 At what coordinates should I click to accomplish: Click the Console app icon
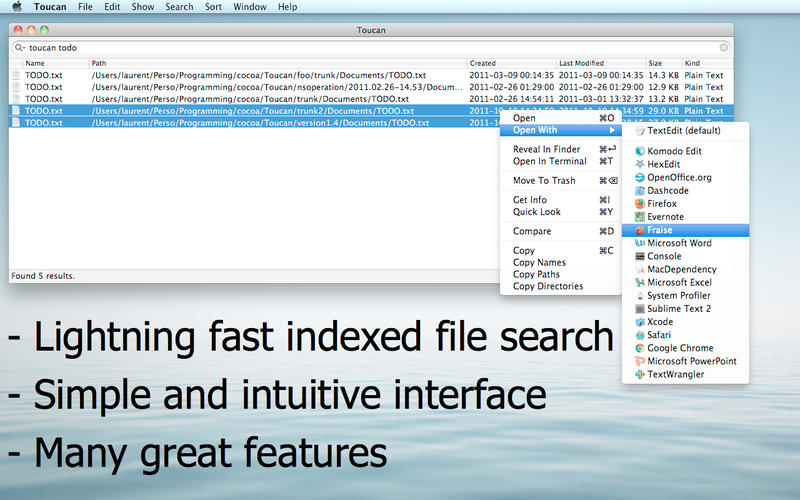coord(640,256)
